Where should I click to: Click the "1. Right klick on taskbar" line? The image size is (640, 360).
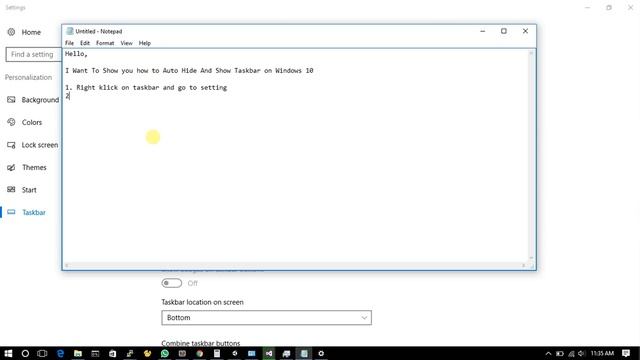[146, 87]
